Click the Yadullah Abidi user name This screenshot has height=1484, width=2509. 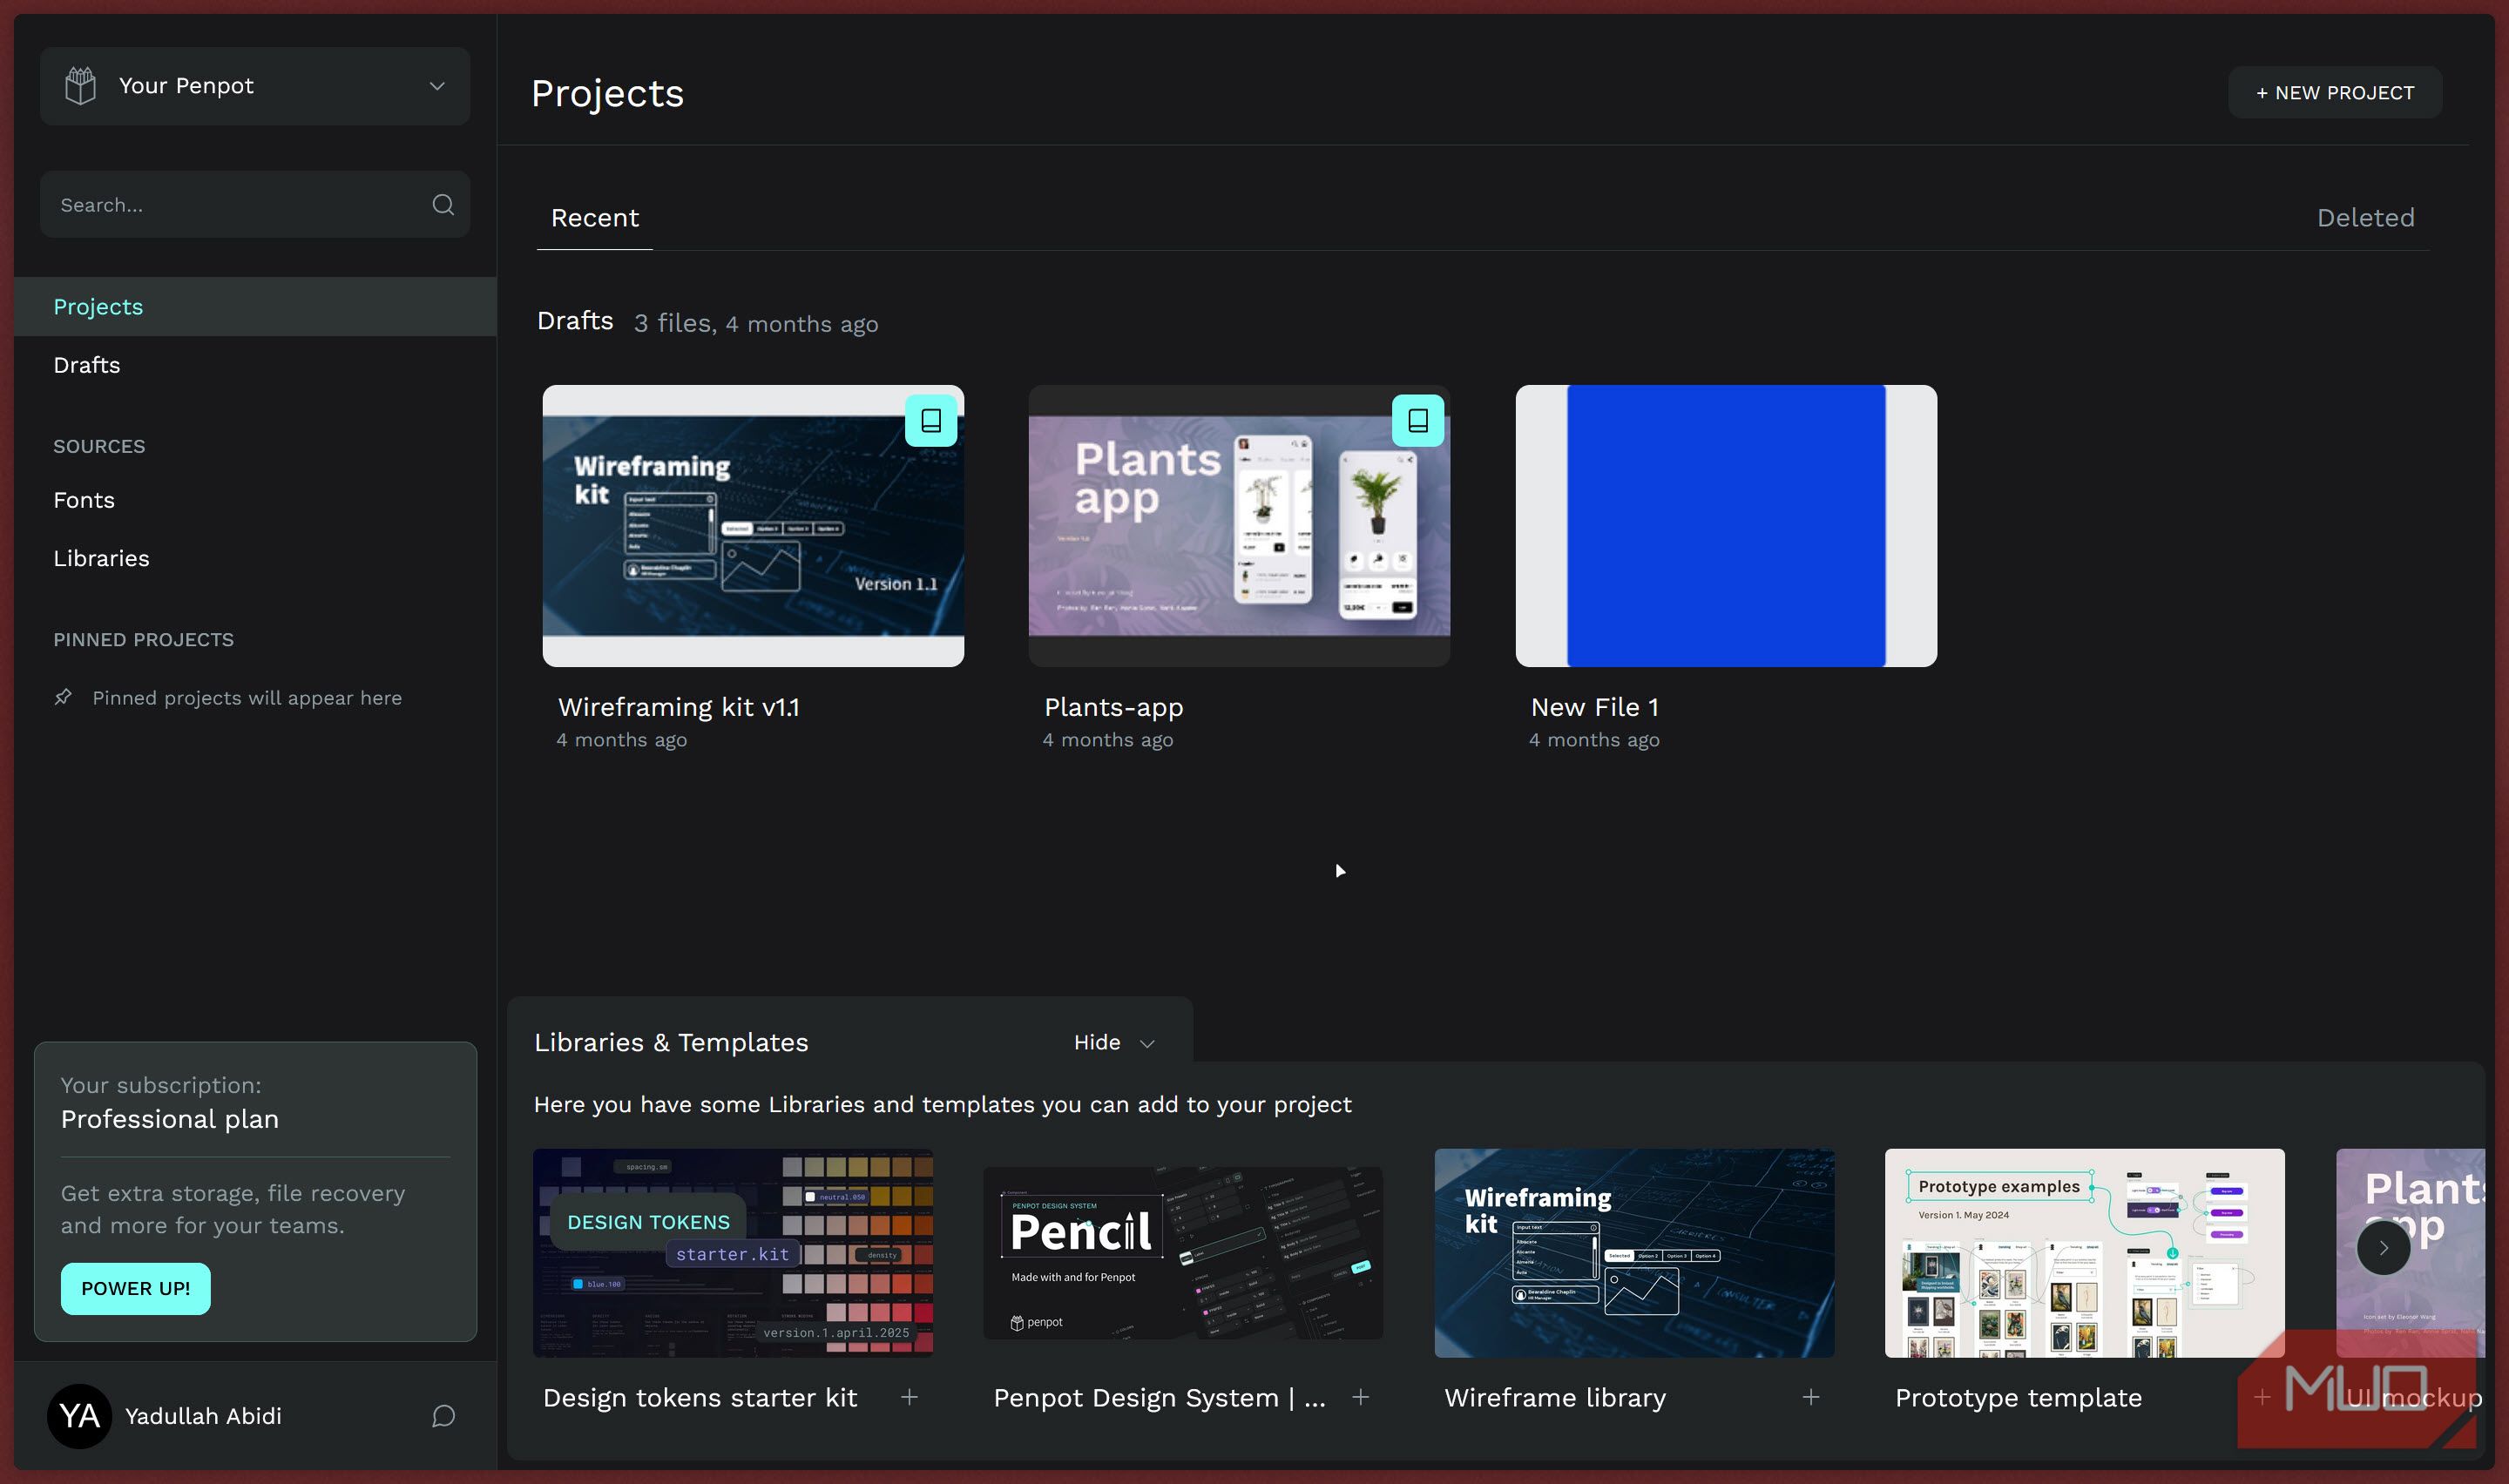pyautogui.click(x=203, y=1416)
